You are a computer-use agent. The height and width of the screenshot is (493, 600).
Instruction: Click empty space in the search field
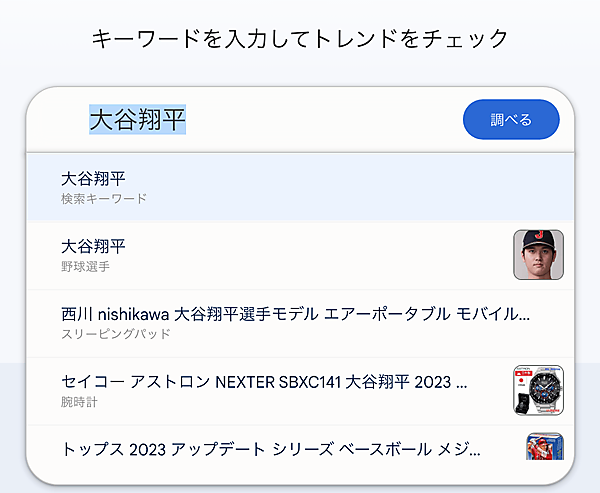coord(320,120)
